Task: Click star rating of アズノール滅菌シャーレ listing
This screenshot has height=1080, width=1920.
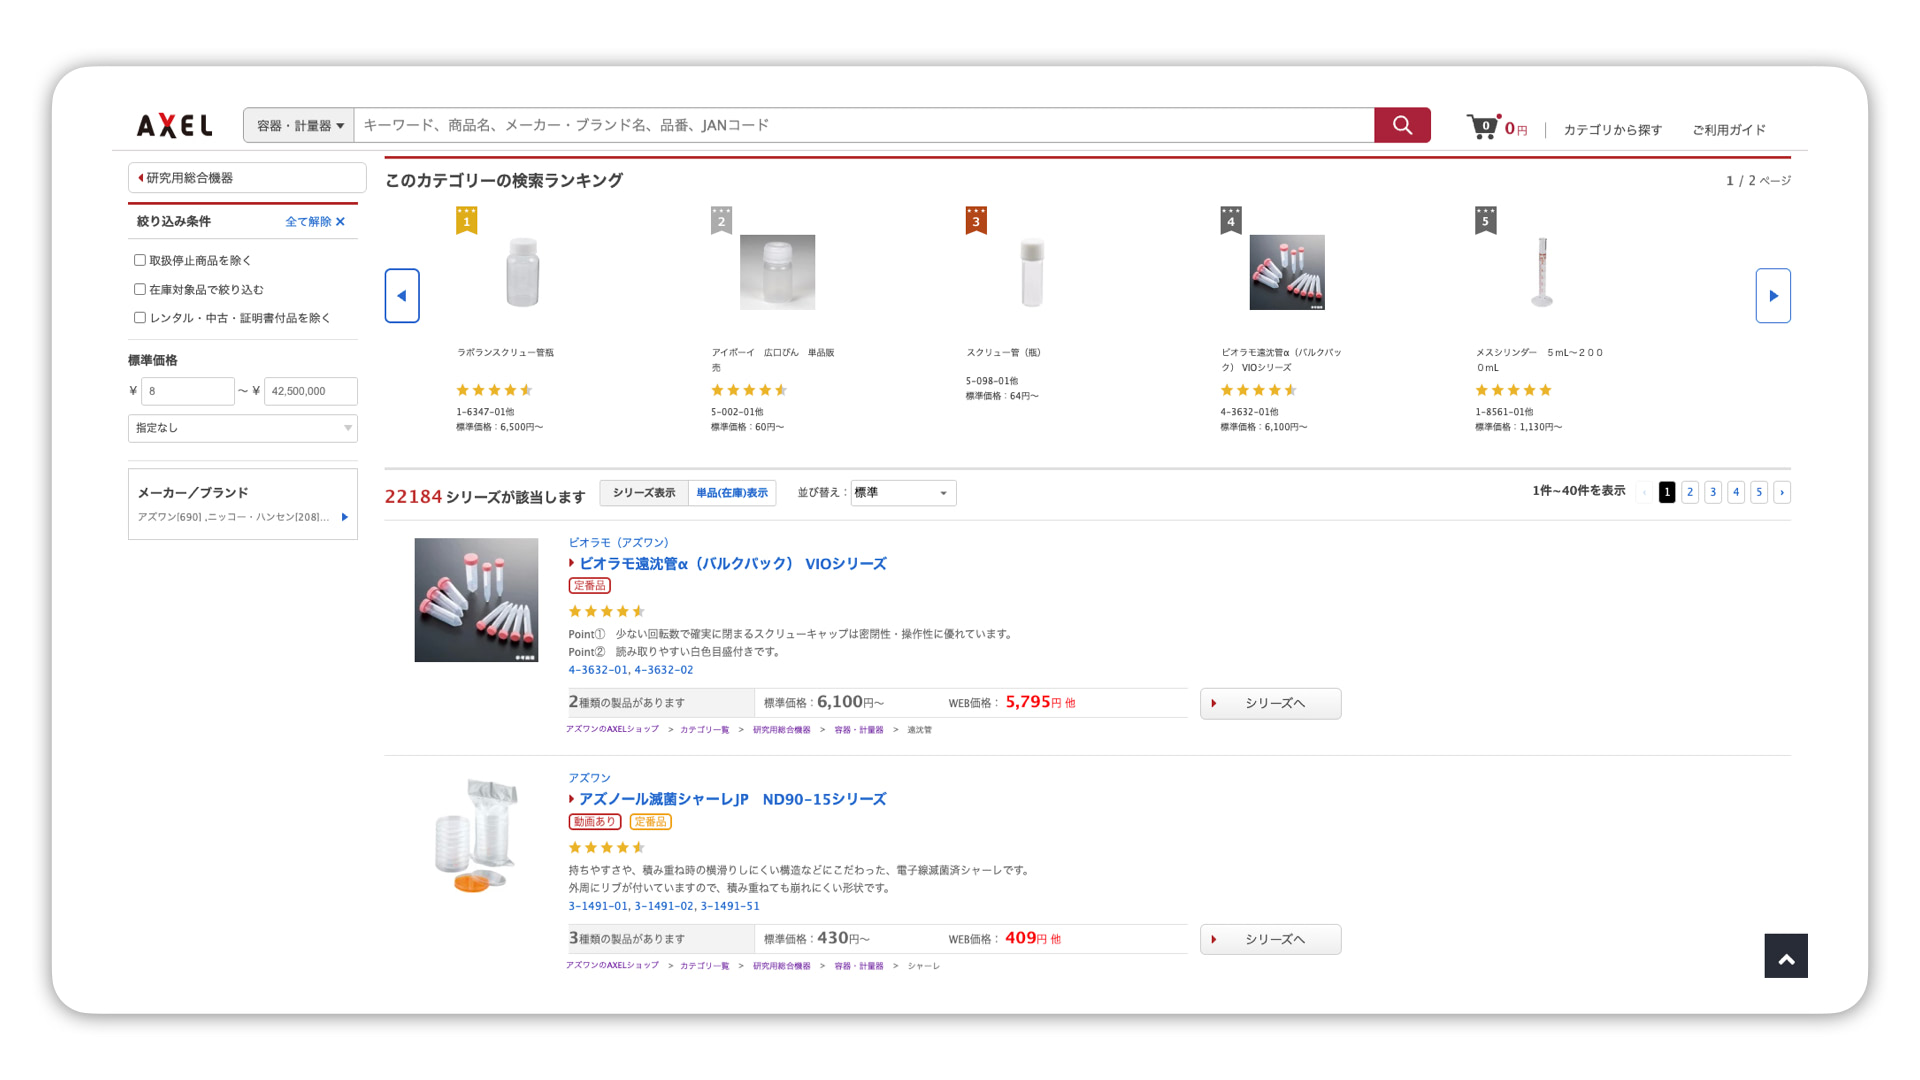Action: click(x=607, y=847)
